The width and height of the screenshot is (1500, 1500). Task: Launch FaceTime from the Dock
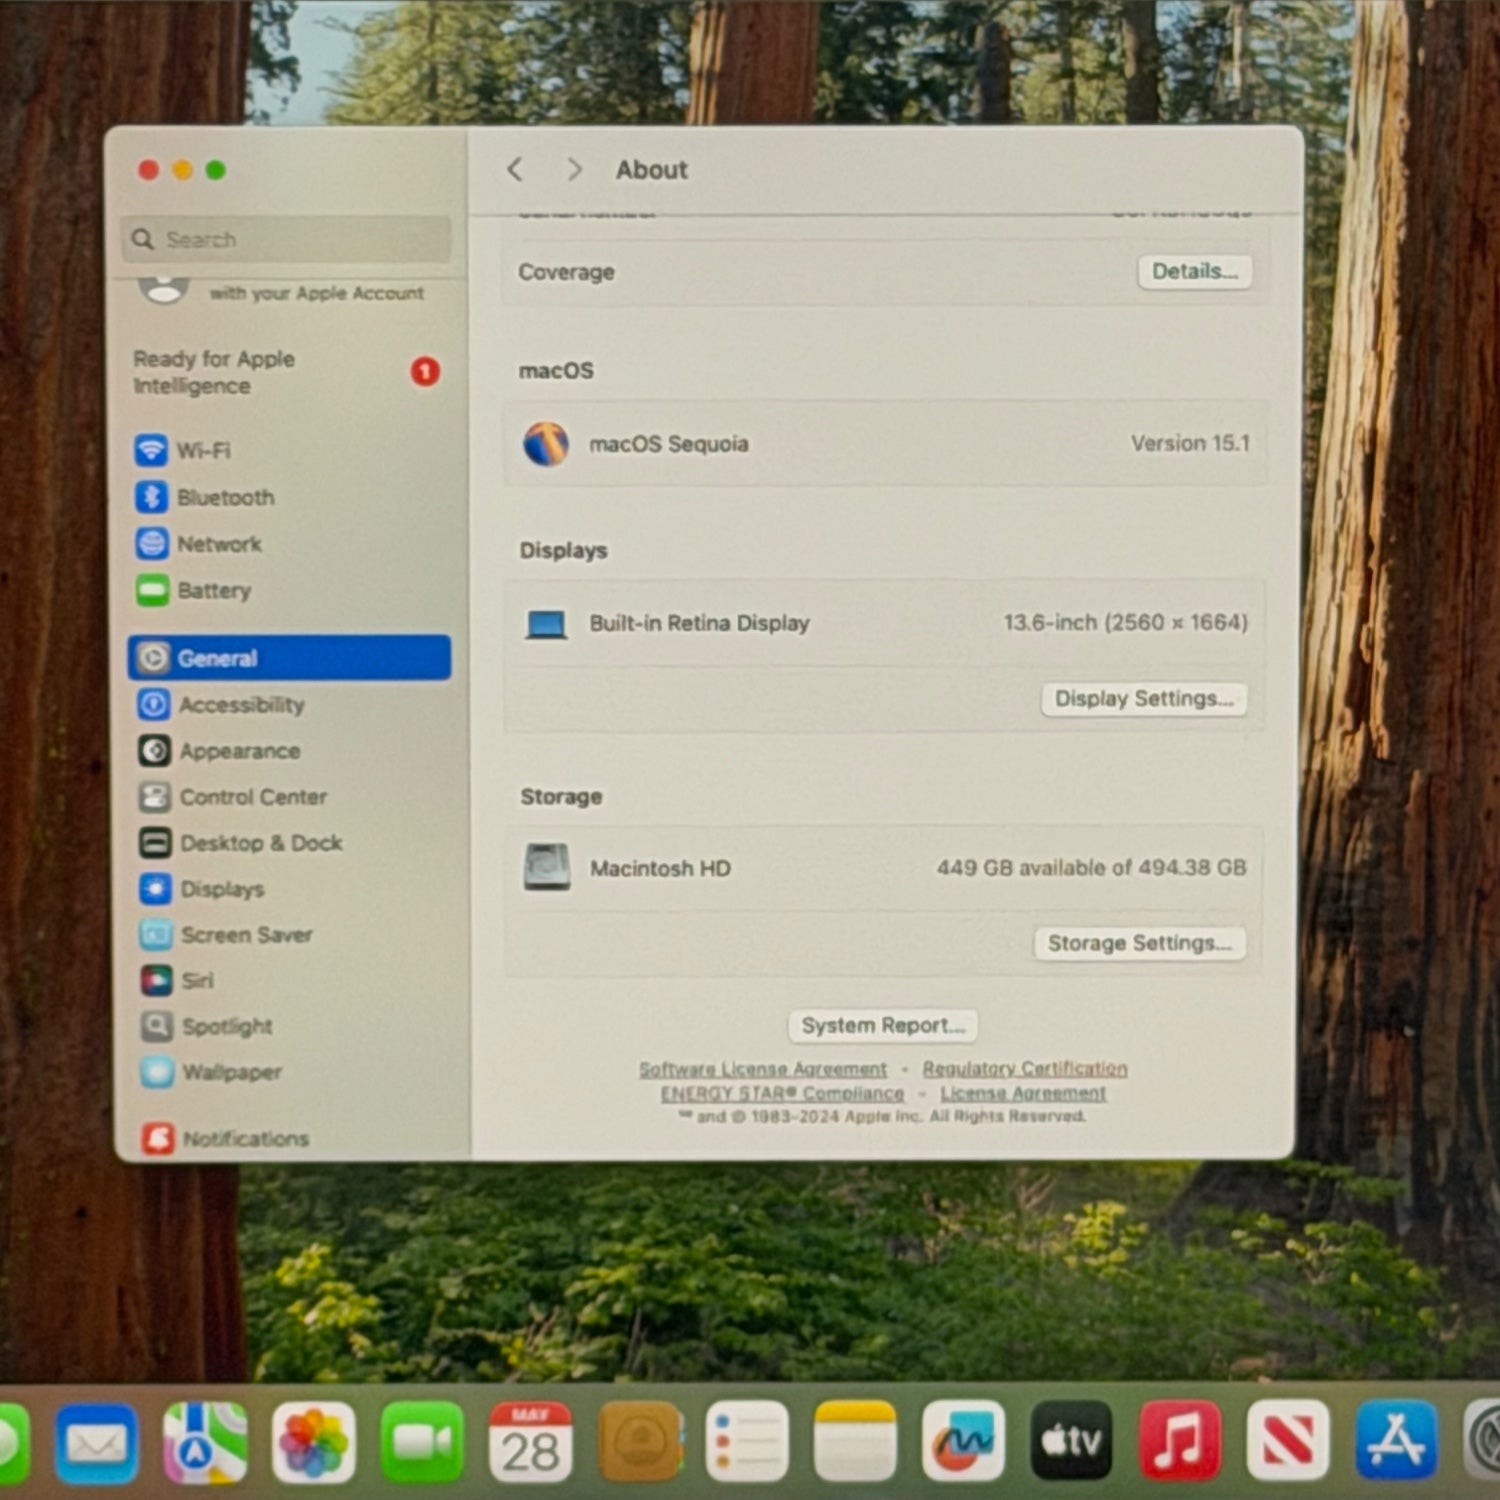click(x=422, y=1443)
